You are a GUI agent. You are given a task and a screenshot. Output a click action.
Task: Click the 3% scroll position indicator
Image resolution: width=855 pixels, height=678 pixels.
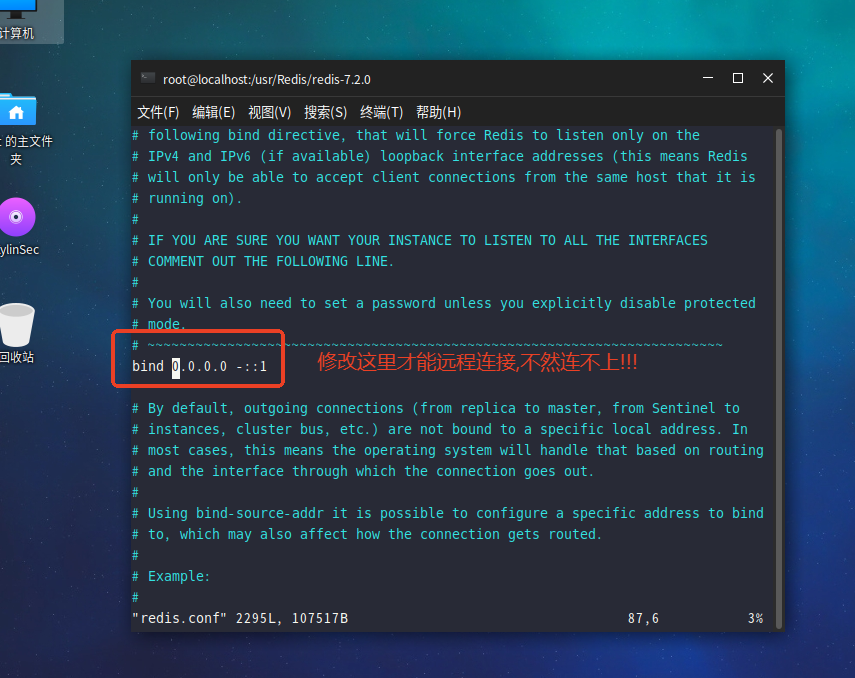756,618
